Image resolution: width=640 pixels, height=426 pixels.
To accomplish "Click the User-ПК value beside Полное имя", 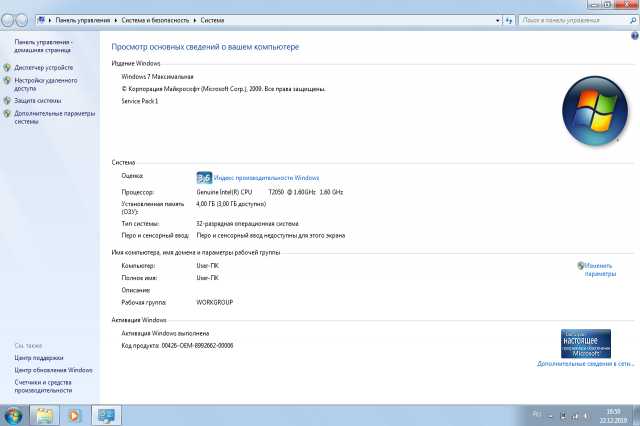I will pos(208,278).
